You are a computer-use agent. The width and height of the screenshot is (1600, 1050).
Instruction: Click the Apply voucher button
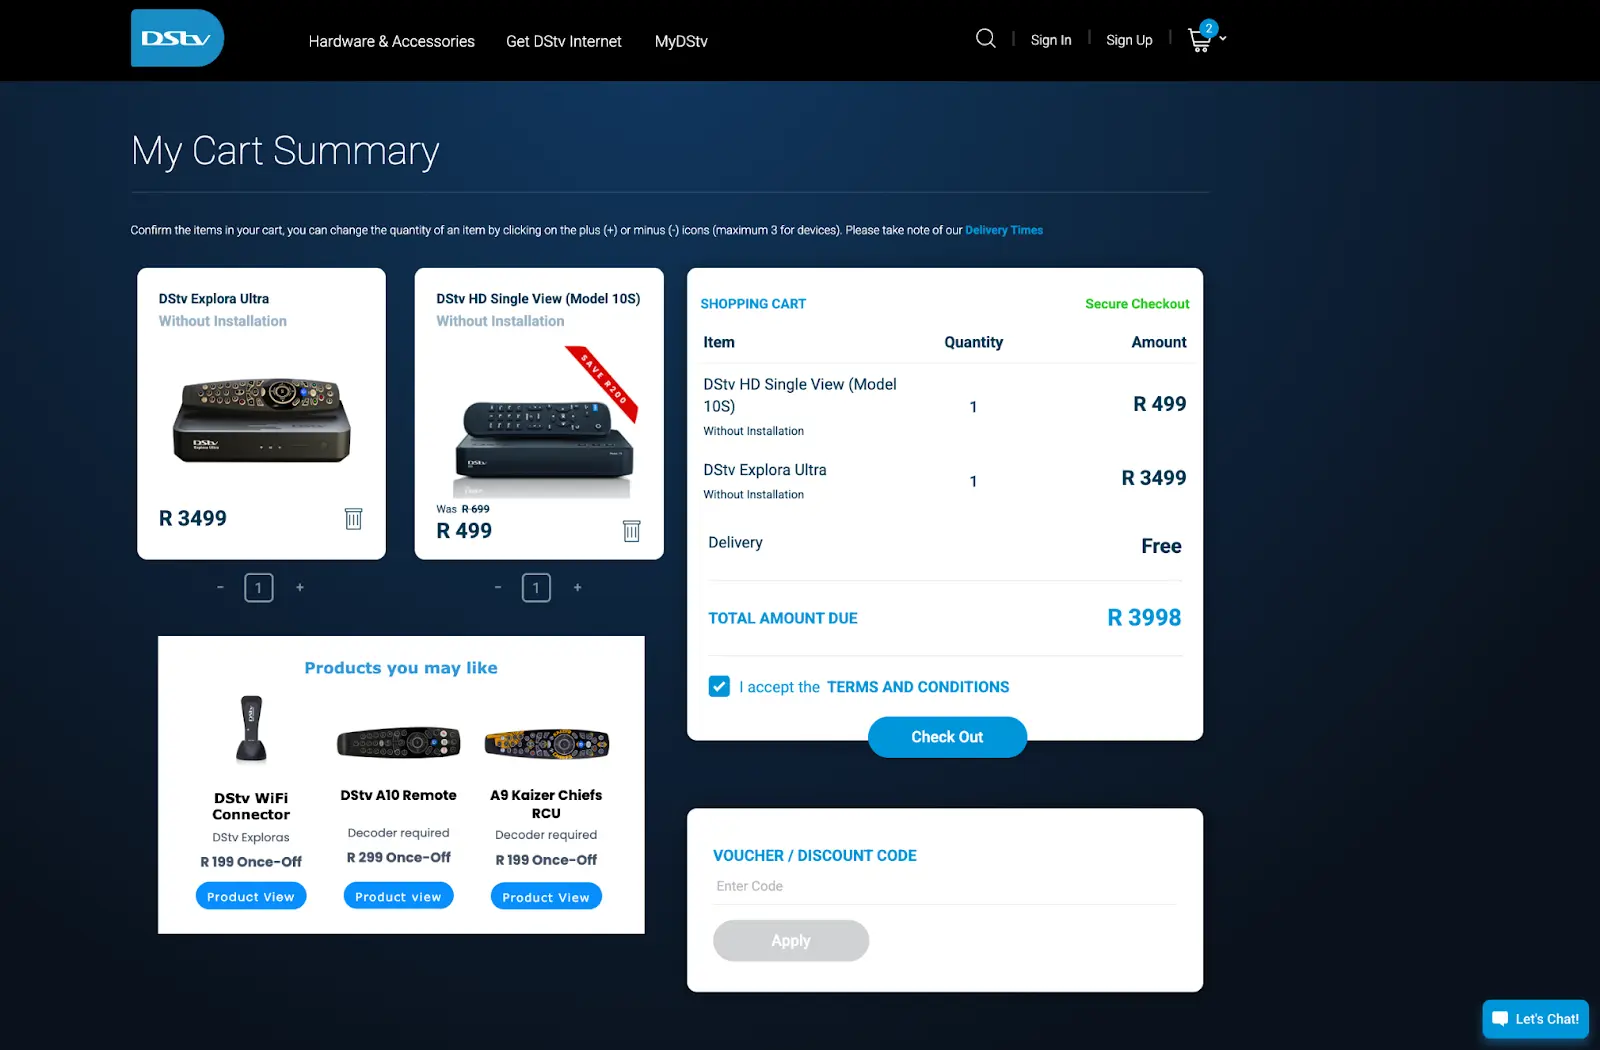(790, 940)
